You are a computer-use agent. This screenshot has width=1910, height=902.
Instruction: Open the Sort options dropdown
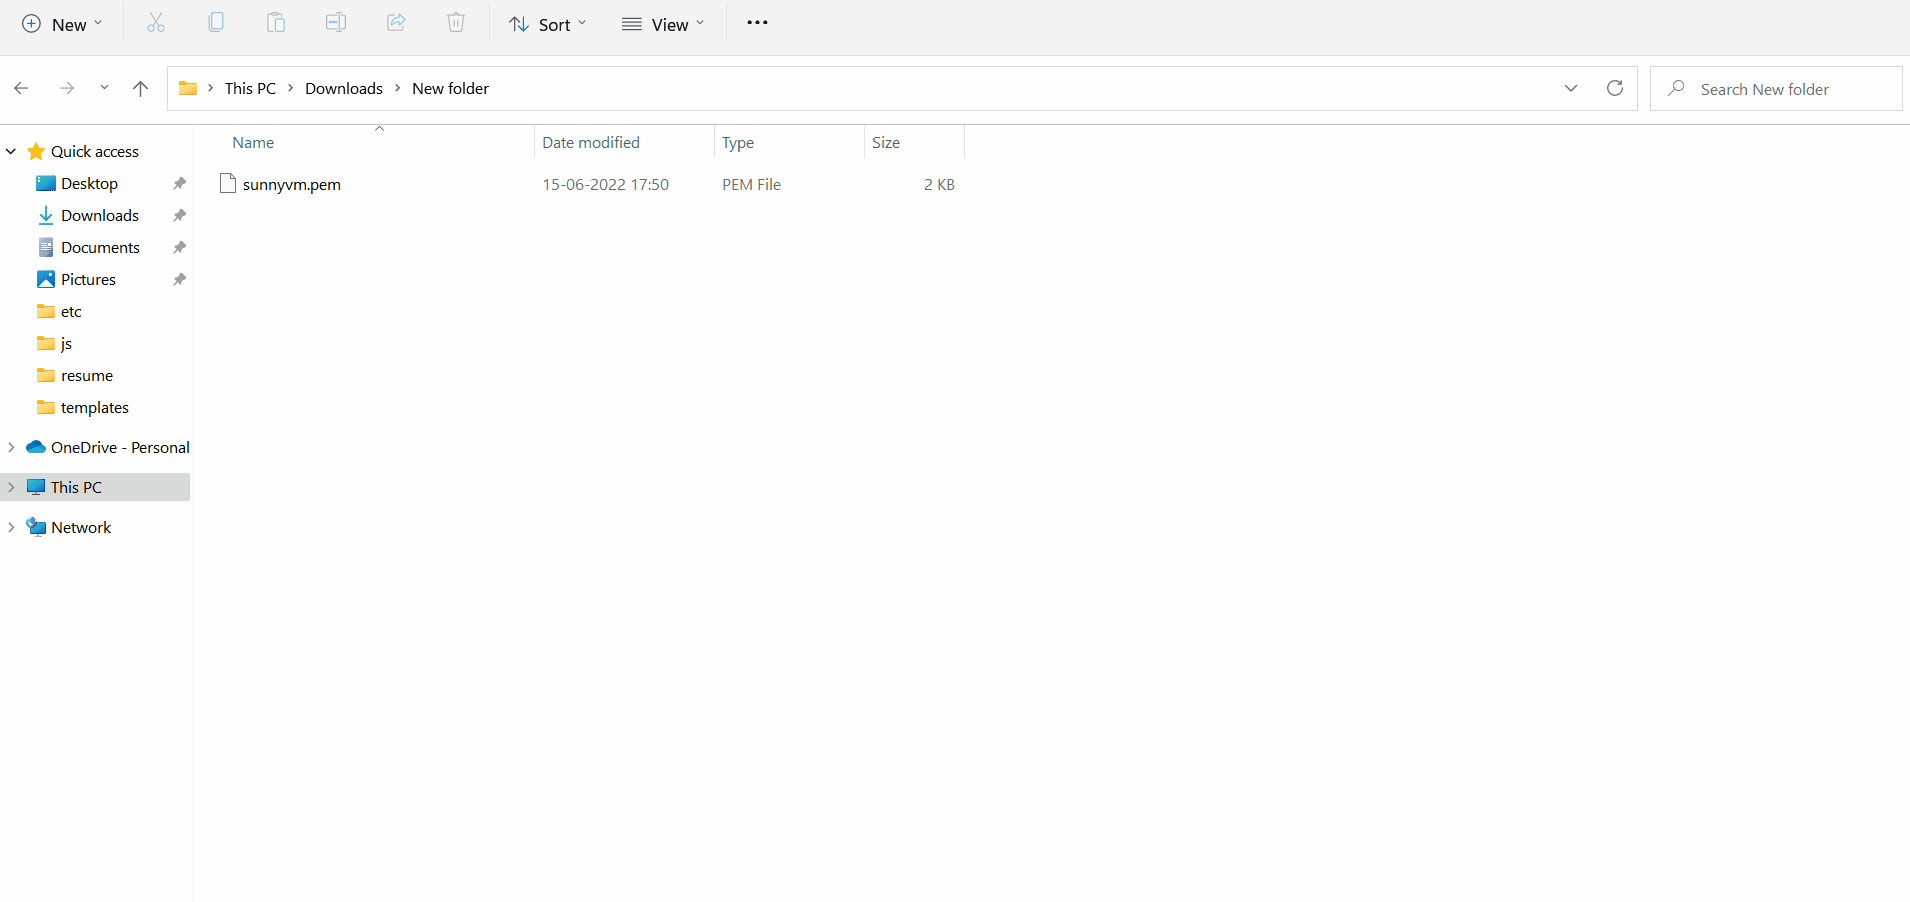pos(547,24)
